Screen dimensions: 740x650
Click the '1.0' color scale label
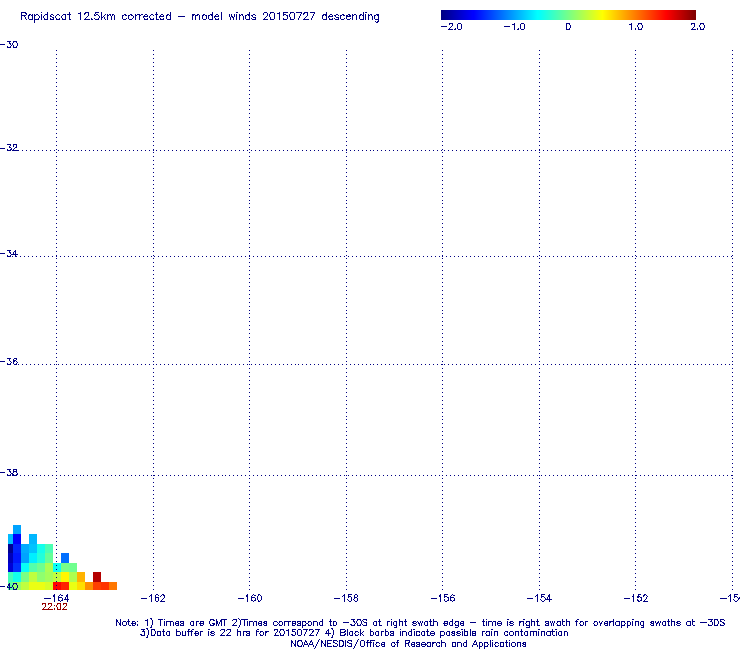pyautogui.click(x=636, y=27)
